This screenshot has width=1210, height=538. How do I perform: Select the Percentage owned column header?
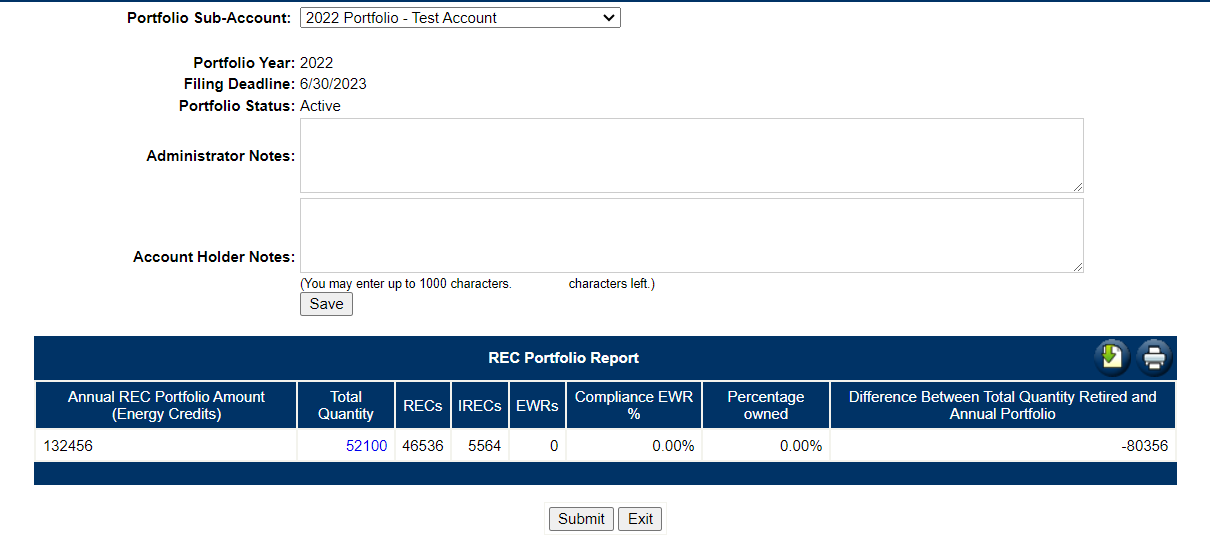click(x=765, y=405)
